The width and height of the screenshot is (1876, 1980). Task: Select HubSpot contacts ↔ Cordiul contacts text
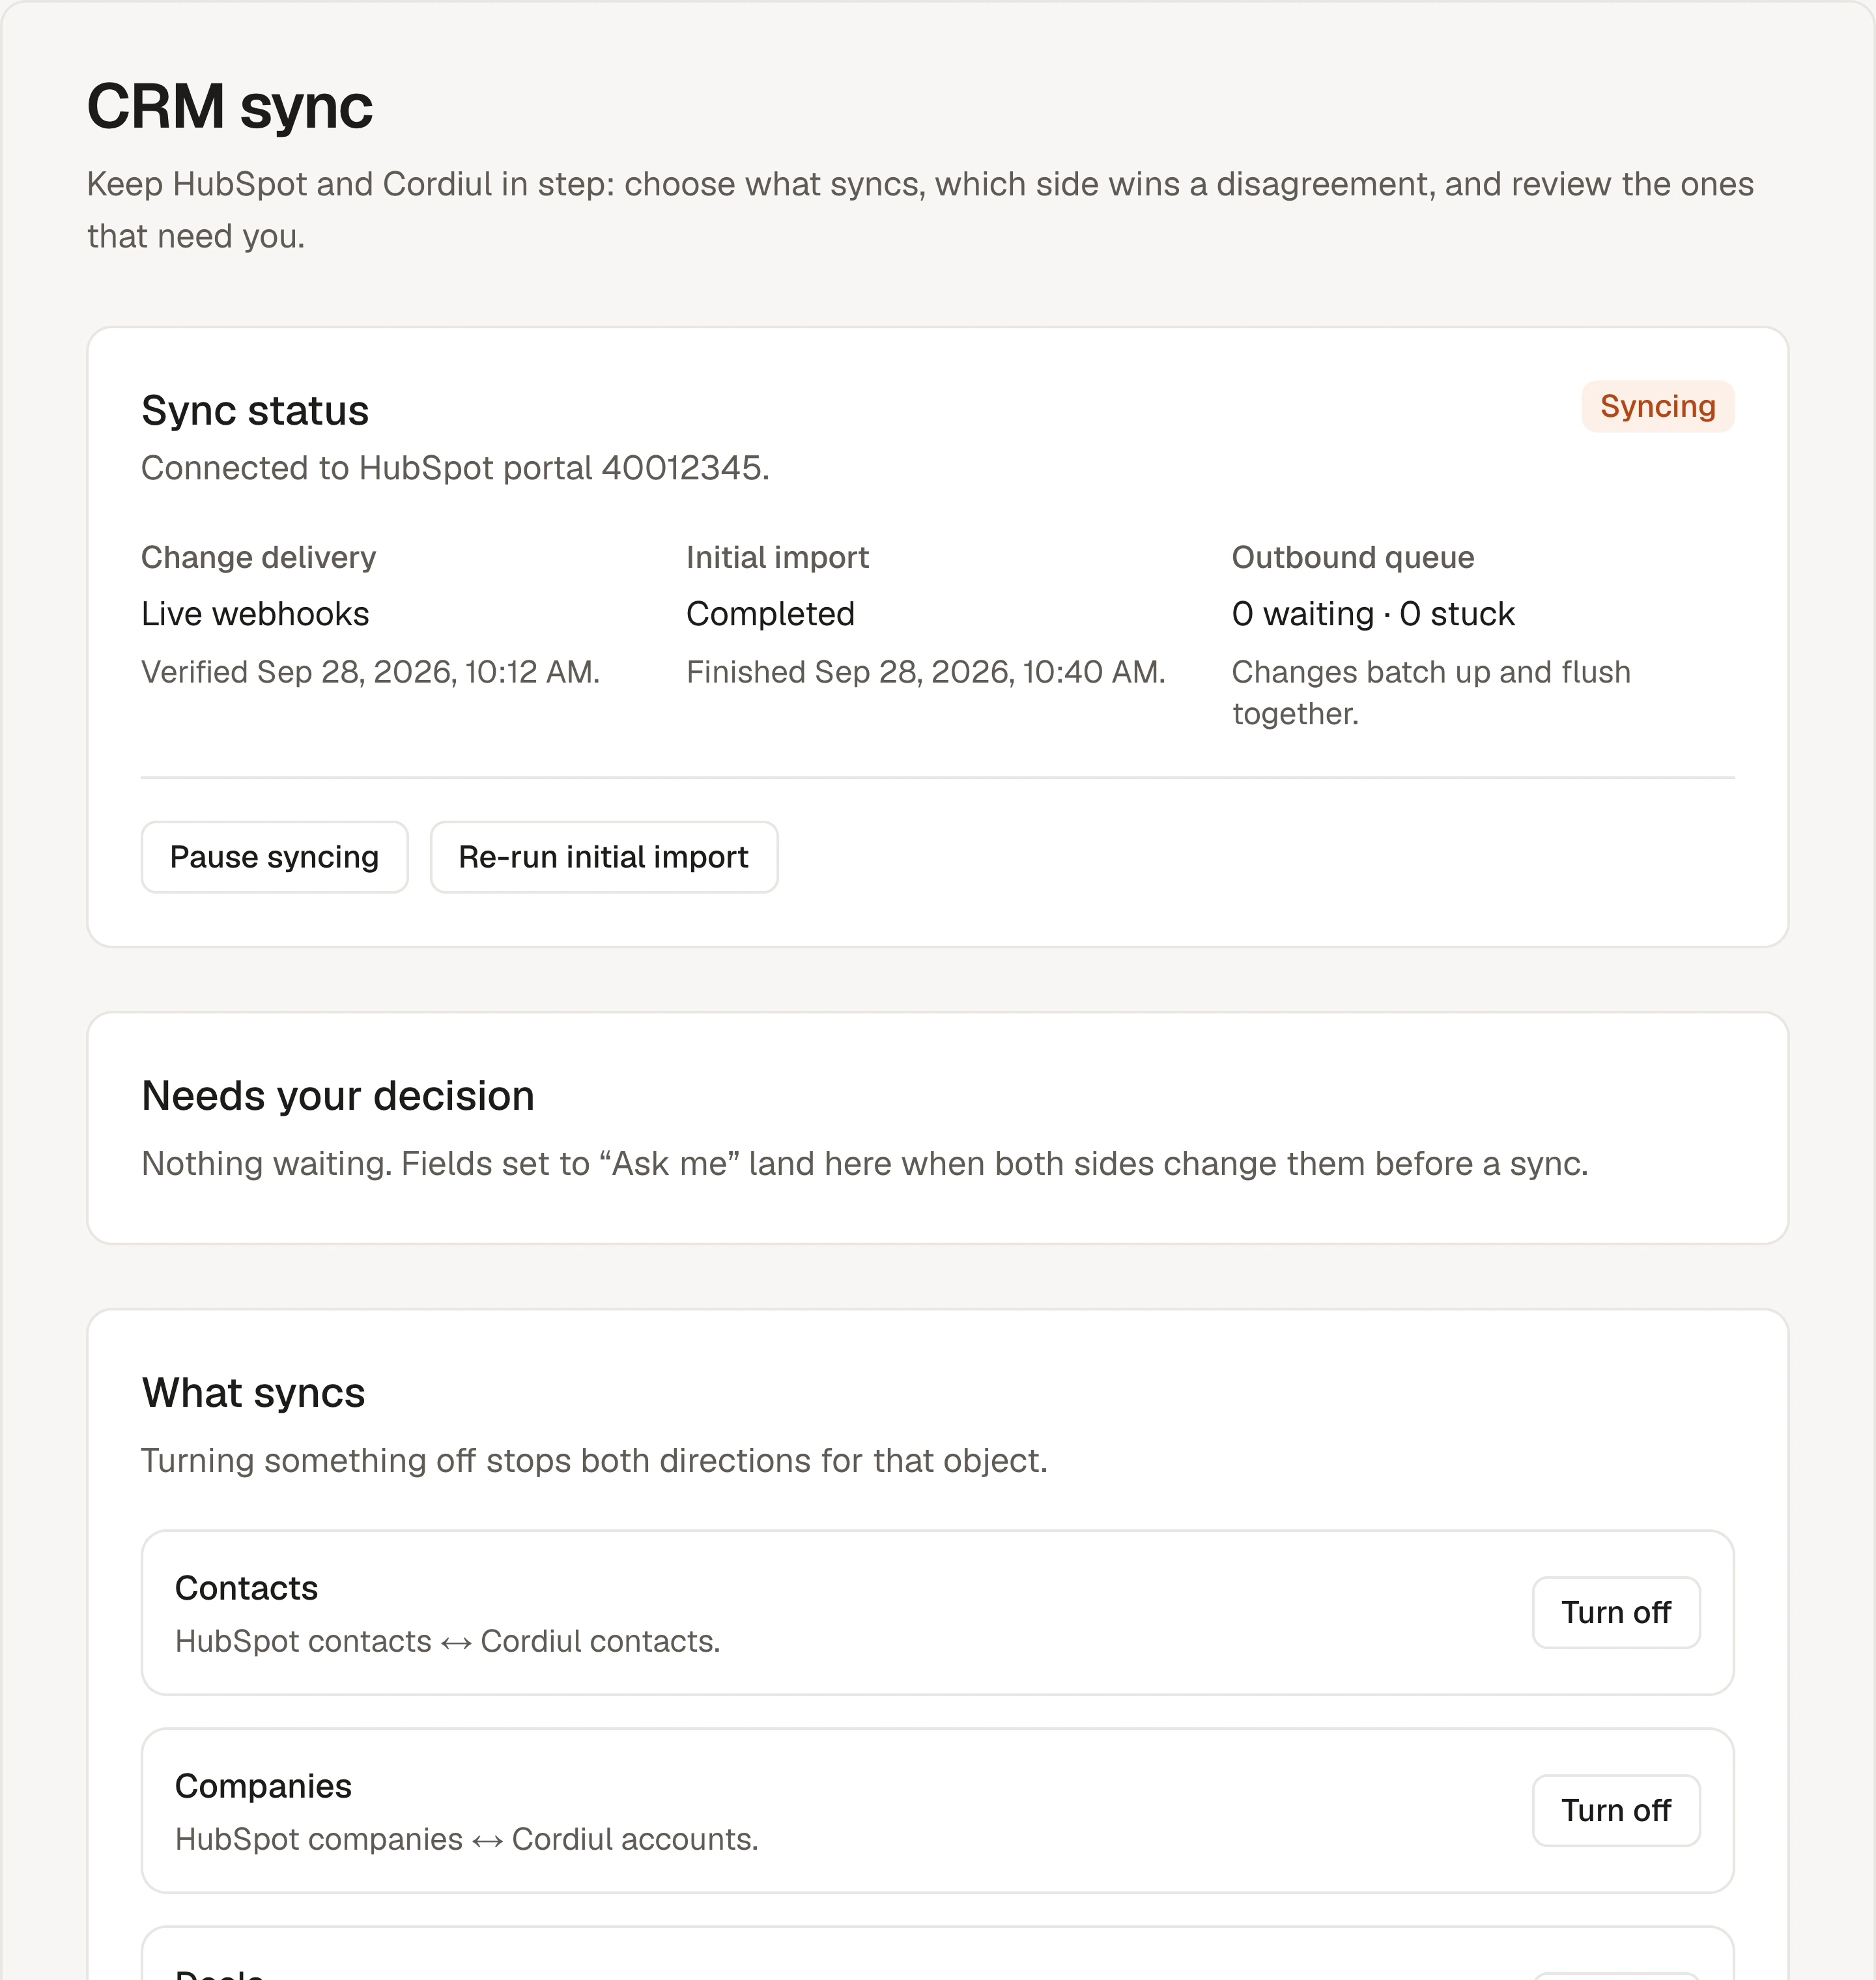[x=447, y=1641]
